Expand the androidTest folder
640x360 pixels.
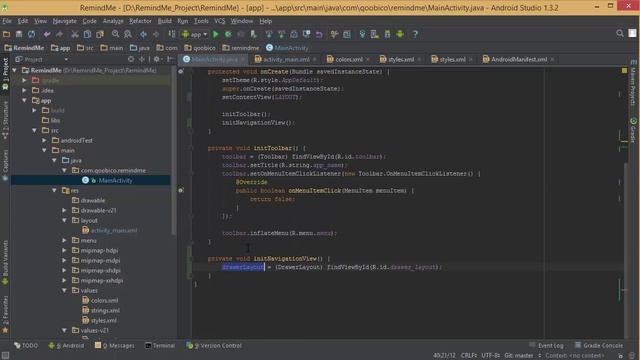pos(45,140)
